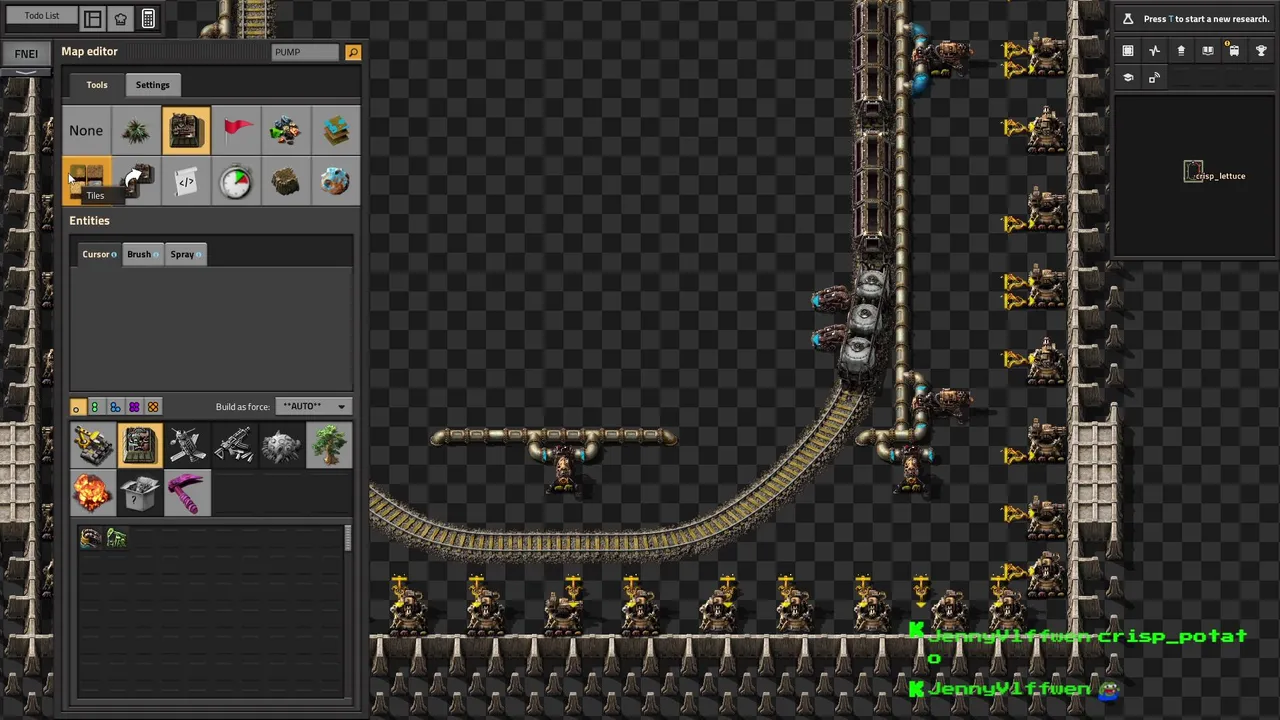1280x720 pixels.
Task: Click the orange magnifier search button
Action: pos(352,52)
